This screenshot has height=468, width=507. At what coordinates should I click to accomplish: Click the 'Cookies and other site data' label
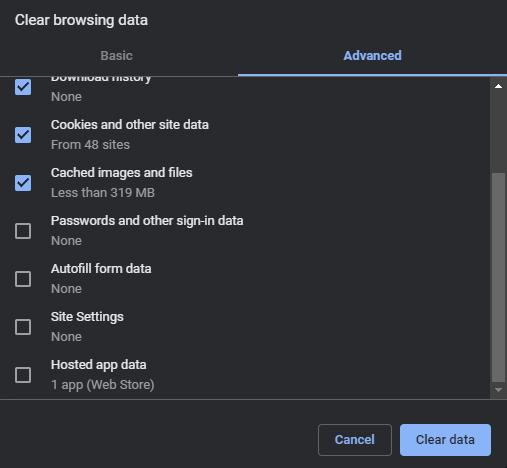tap(130, 125)
